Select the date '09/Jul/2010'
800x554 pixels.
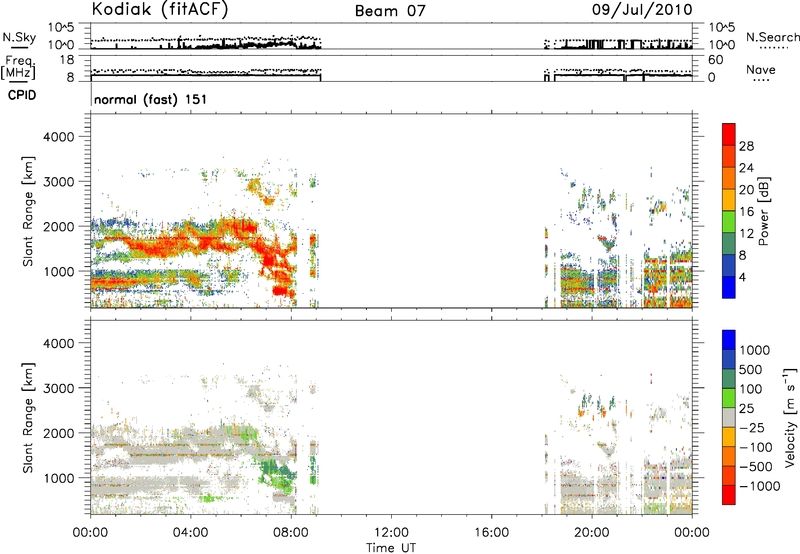(642, 10)
